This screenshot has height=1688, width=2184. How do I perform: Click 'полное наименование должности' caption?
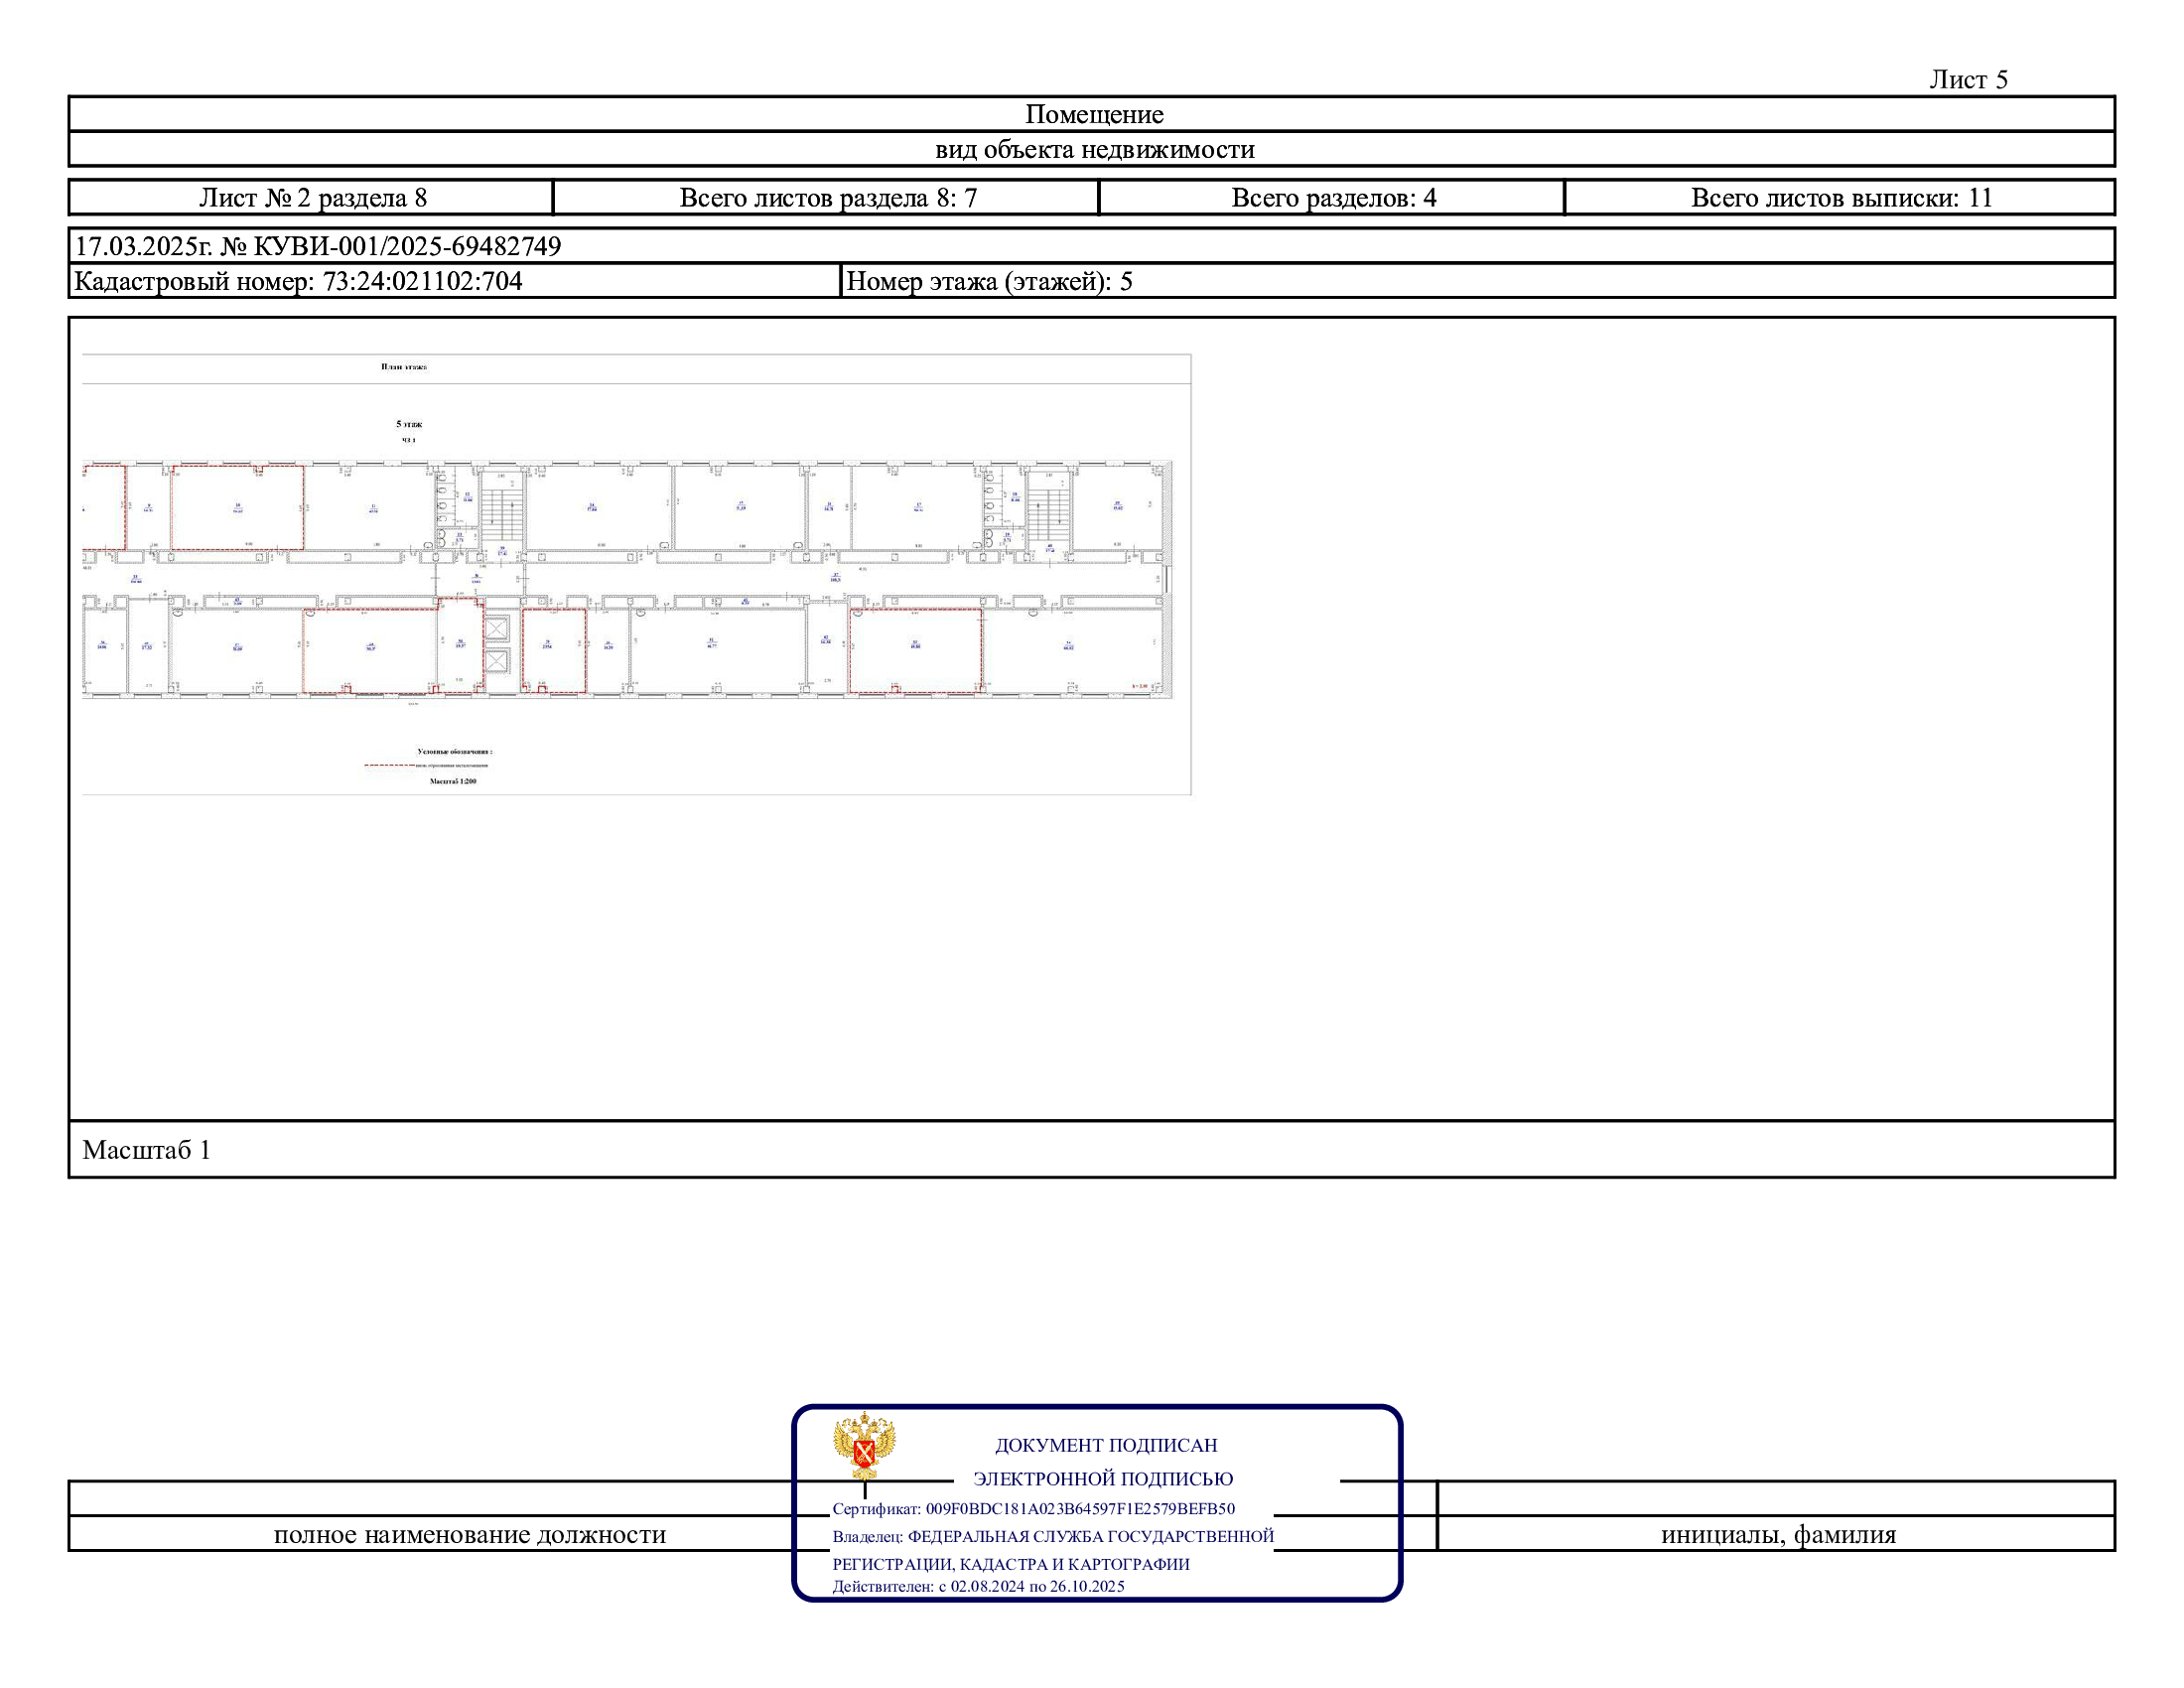(x=470, y=1534)
